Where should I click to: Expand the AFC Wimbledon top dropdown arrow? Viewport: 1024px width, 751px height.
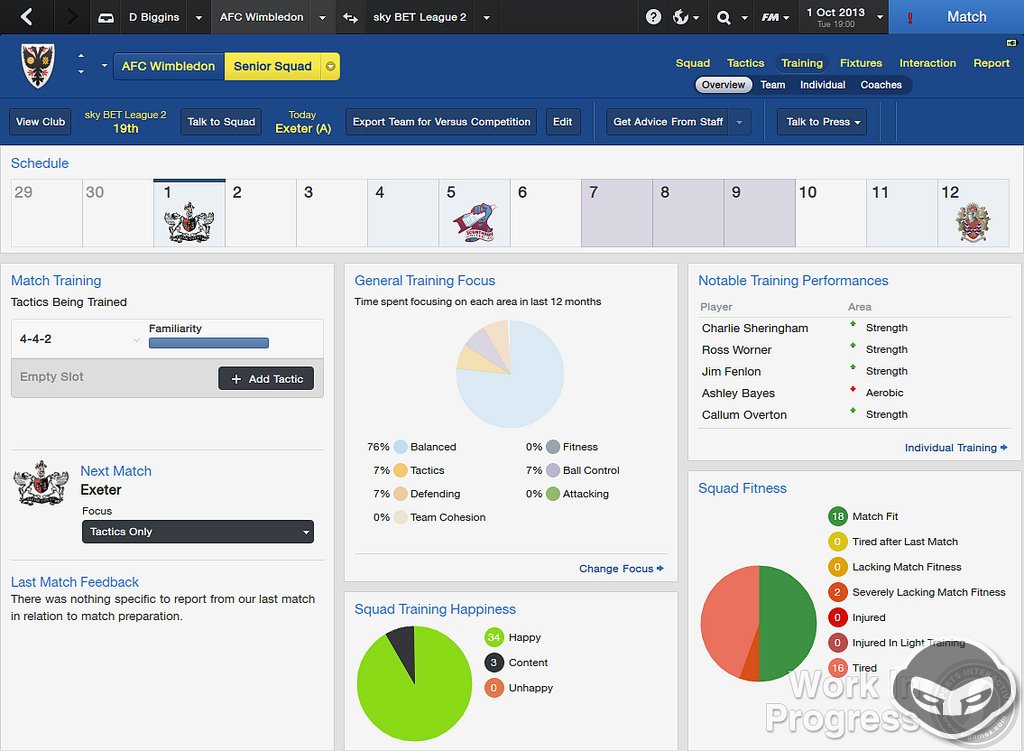[x=322, y=18]
